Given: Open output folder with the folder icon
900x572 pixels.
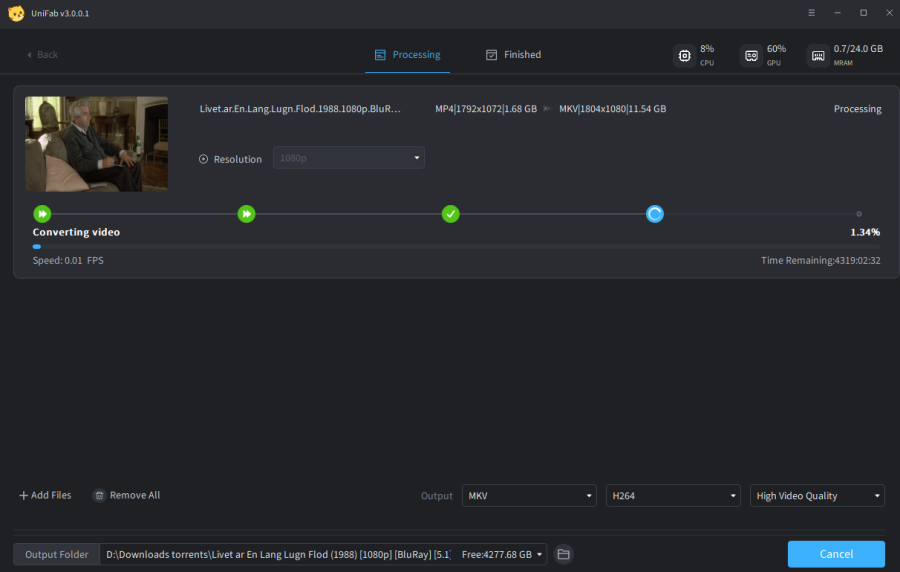Looking at the screenshot, I should [x=563, y=554].
